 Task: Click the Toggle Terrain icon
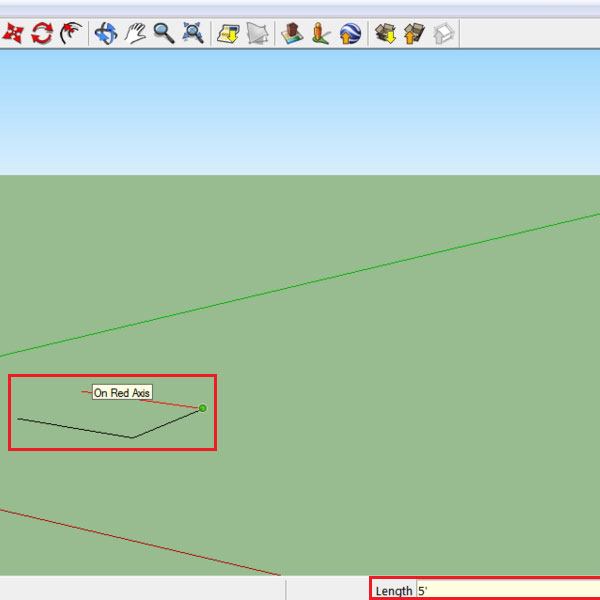257,34
